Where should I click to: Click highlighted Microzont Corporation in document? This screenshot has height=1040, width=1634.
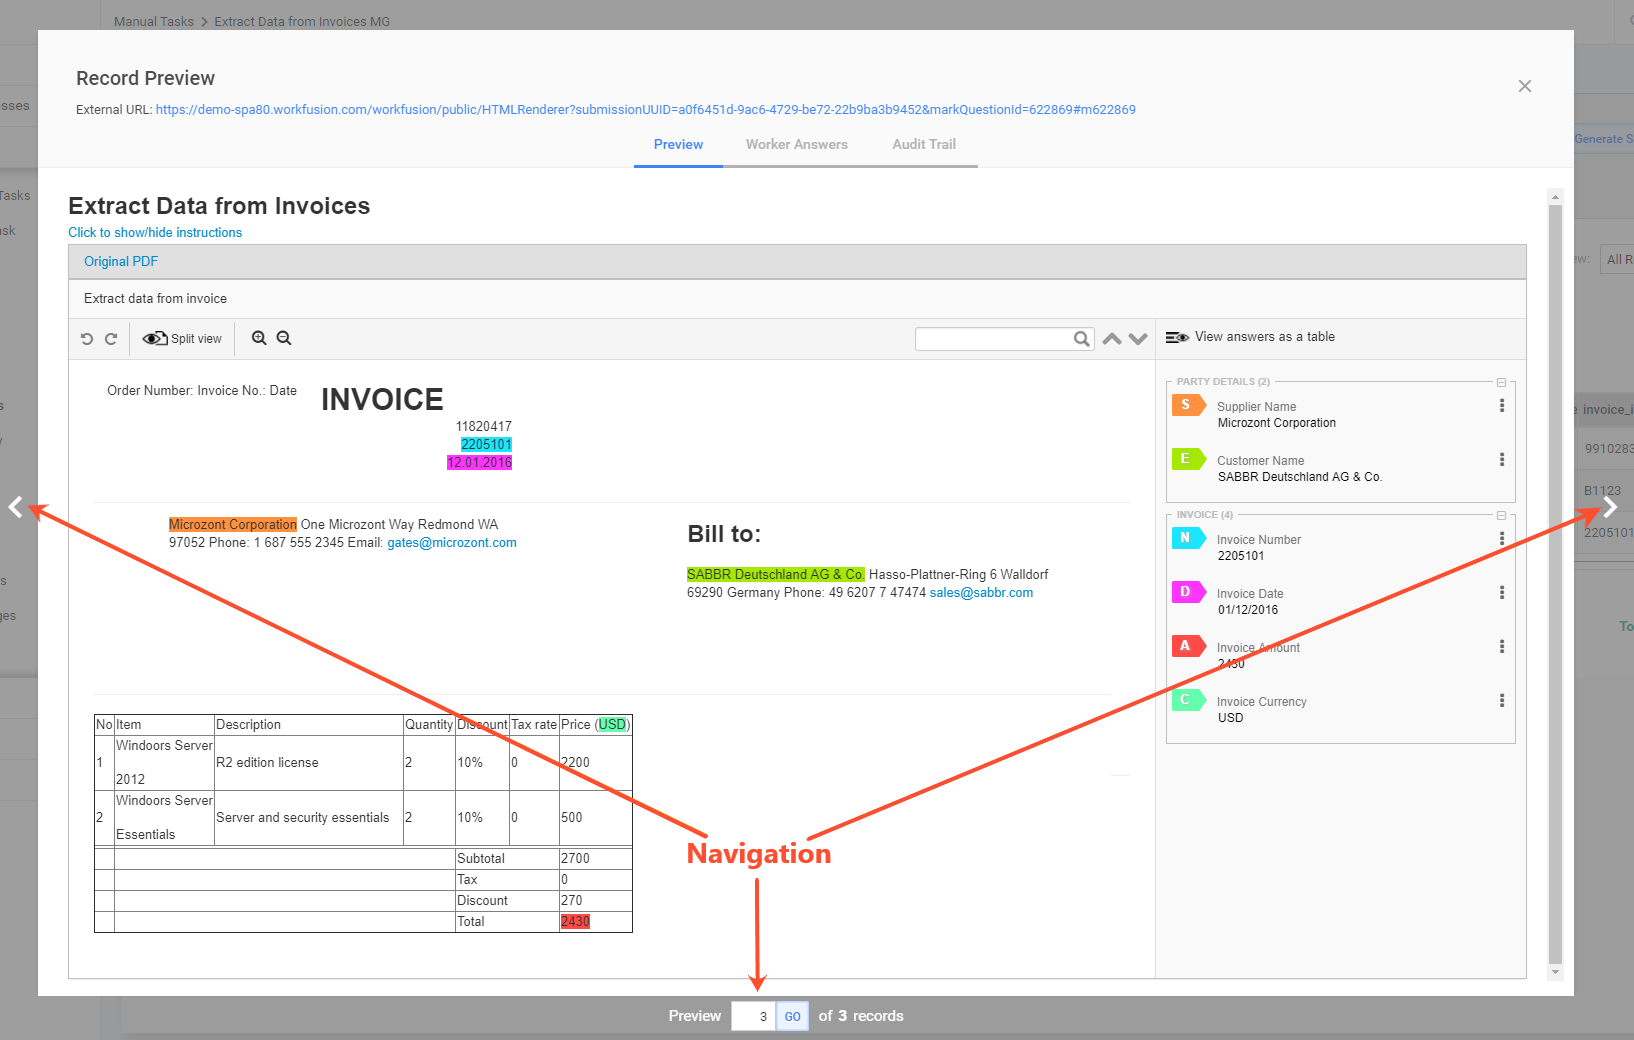click(233, 525)
